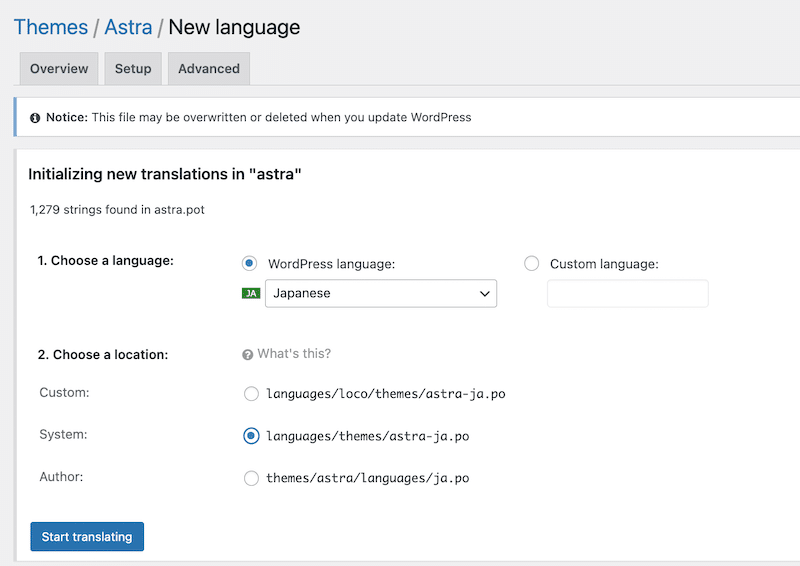This screenshot has height=566, width=800.
Task: Select Custom location languages/loco/themes/astra-ja.po
Action: 251,394
